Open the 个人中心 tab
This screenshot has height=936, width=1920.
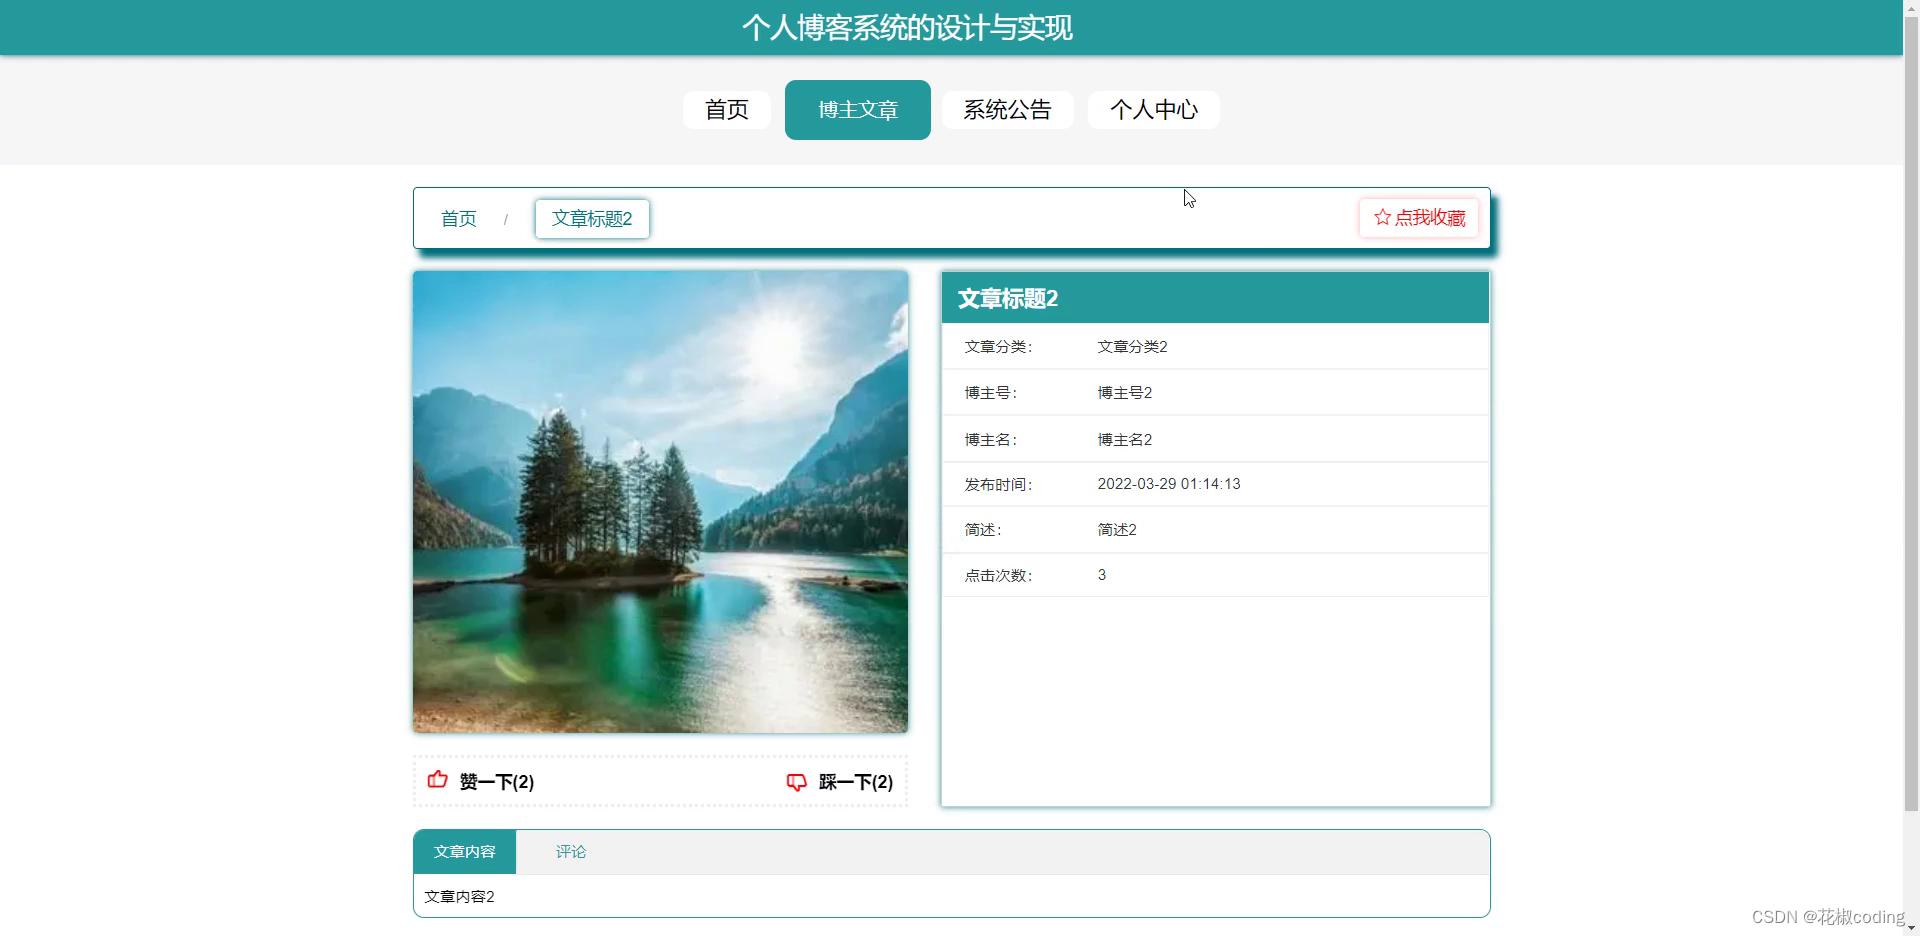click(1153, 110)
